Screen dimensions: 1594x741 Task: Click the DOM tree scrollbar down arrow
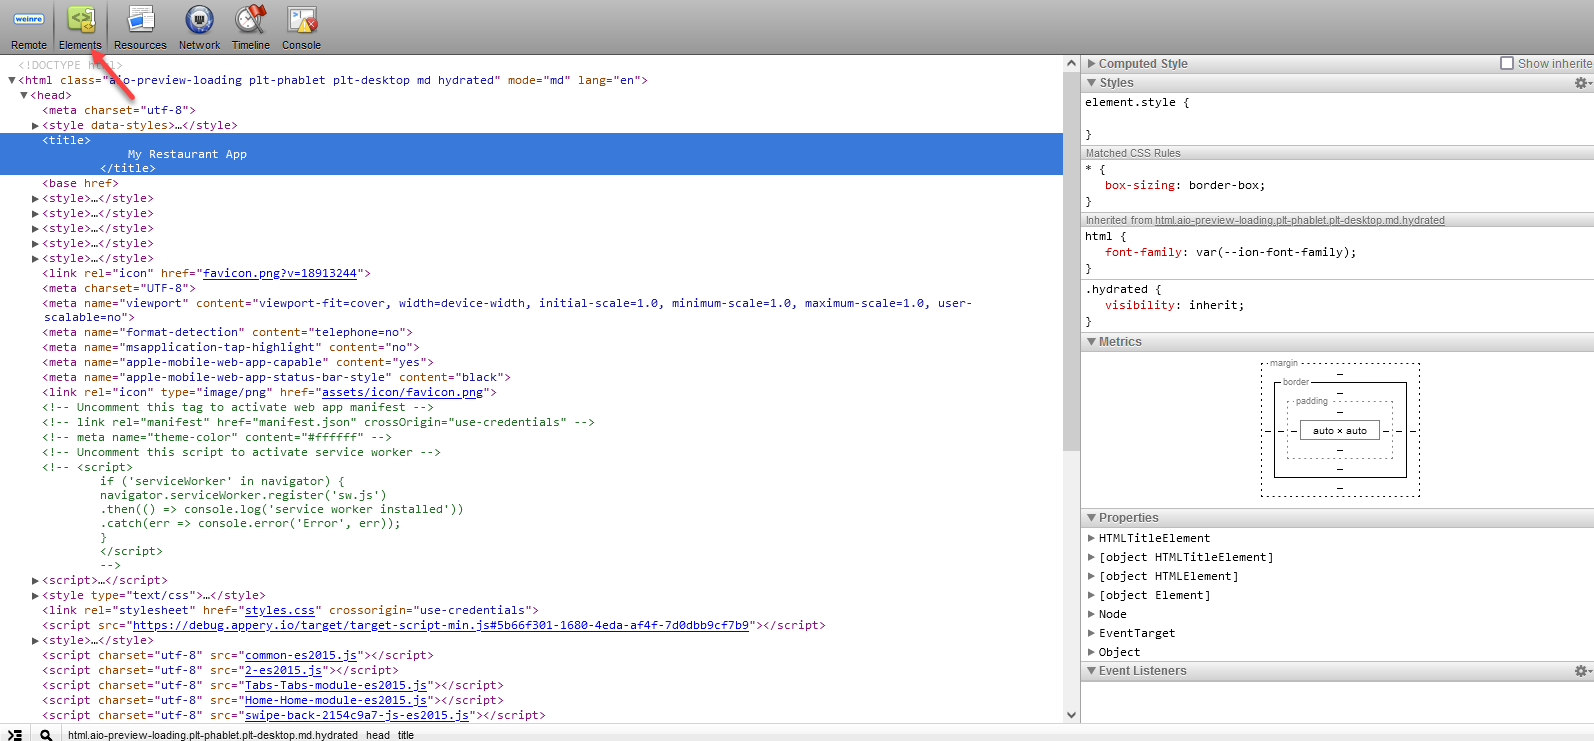[1071, 715]
